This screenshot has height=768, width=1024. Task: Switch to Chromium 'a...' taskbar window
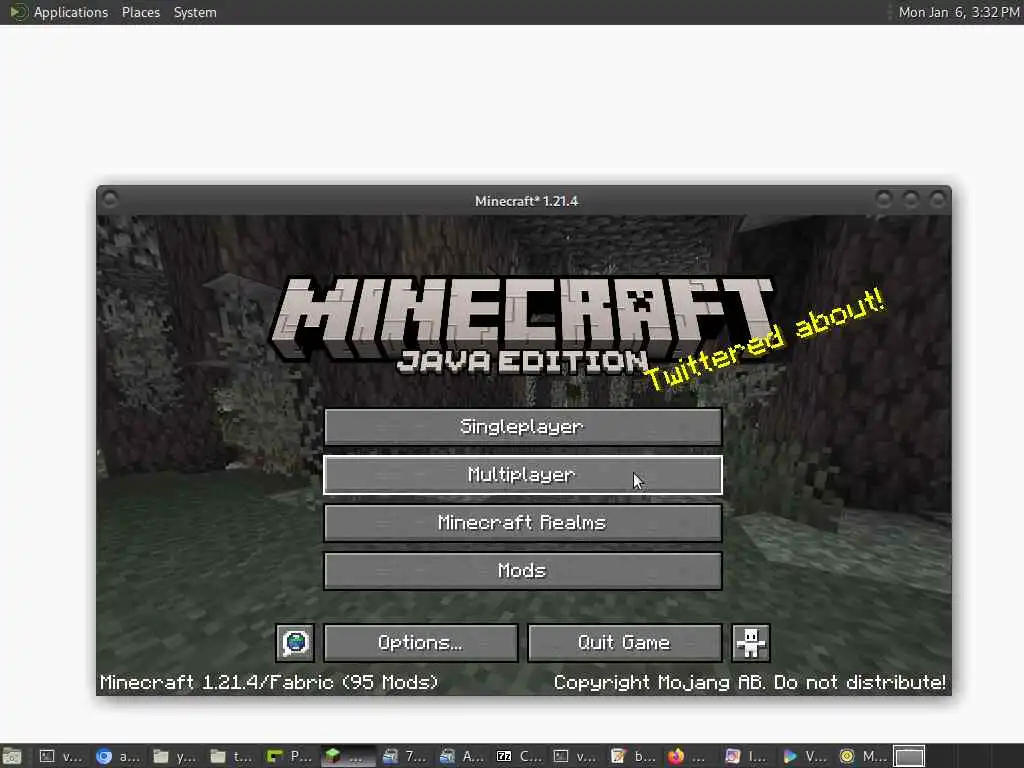pos(118,756)
